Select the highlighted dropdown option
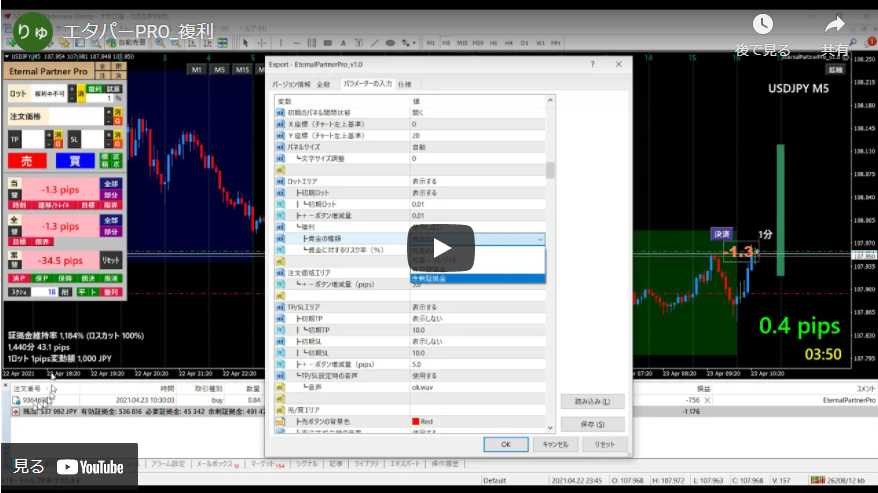 click(478, 278)
